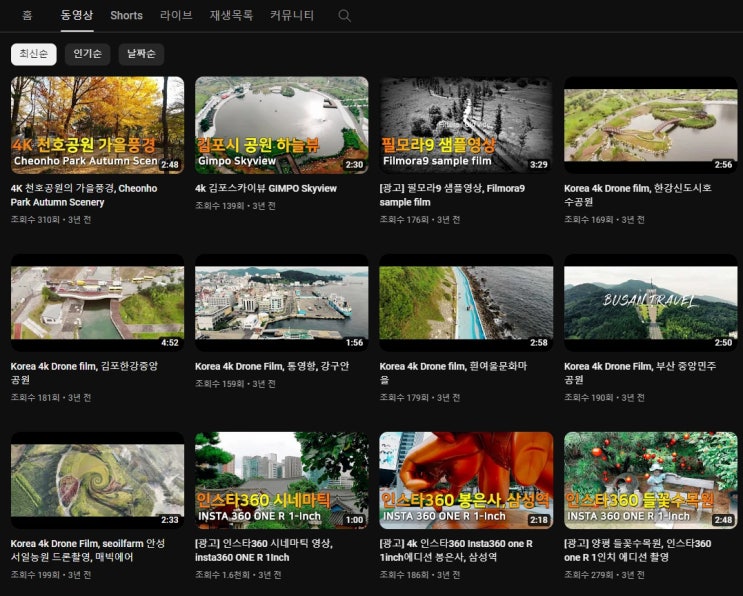This screenshot has height=596, width=743.
Task: Click title '[광고] 양평 들꽃수목원, 인스타360'
Action: (638, 550)
